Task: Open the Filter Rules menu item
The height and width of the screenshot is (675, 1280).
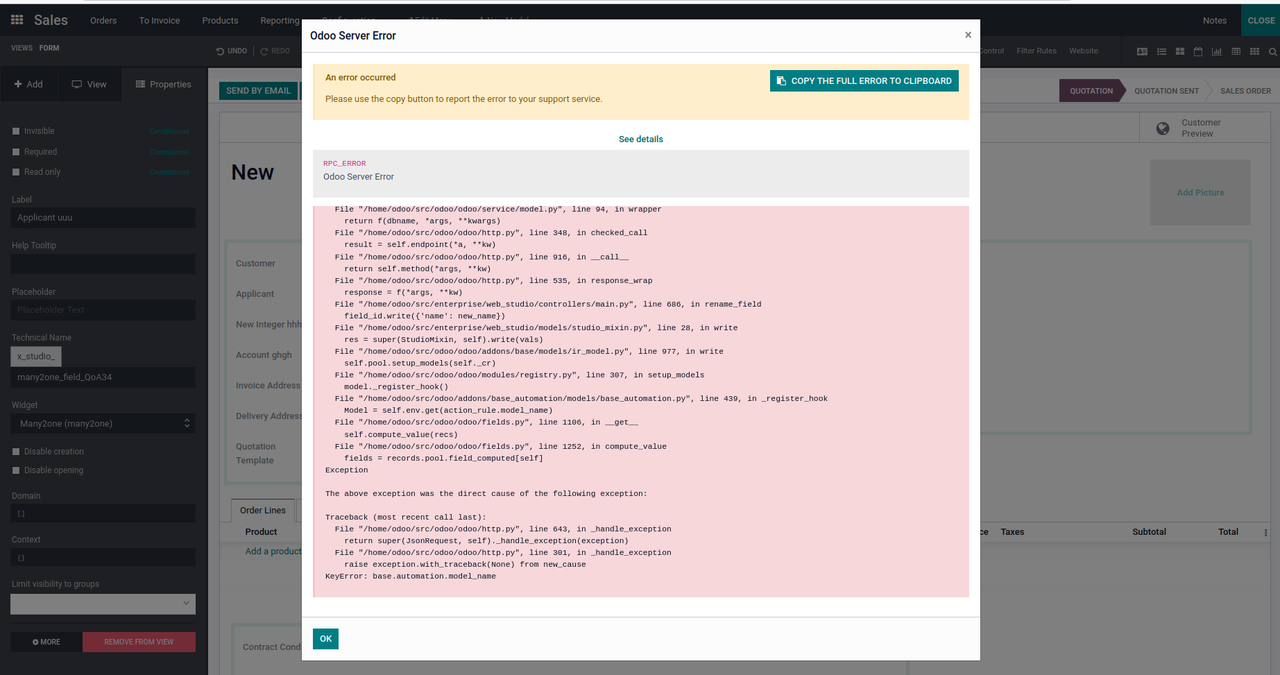Action: coord(1036,51)
